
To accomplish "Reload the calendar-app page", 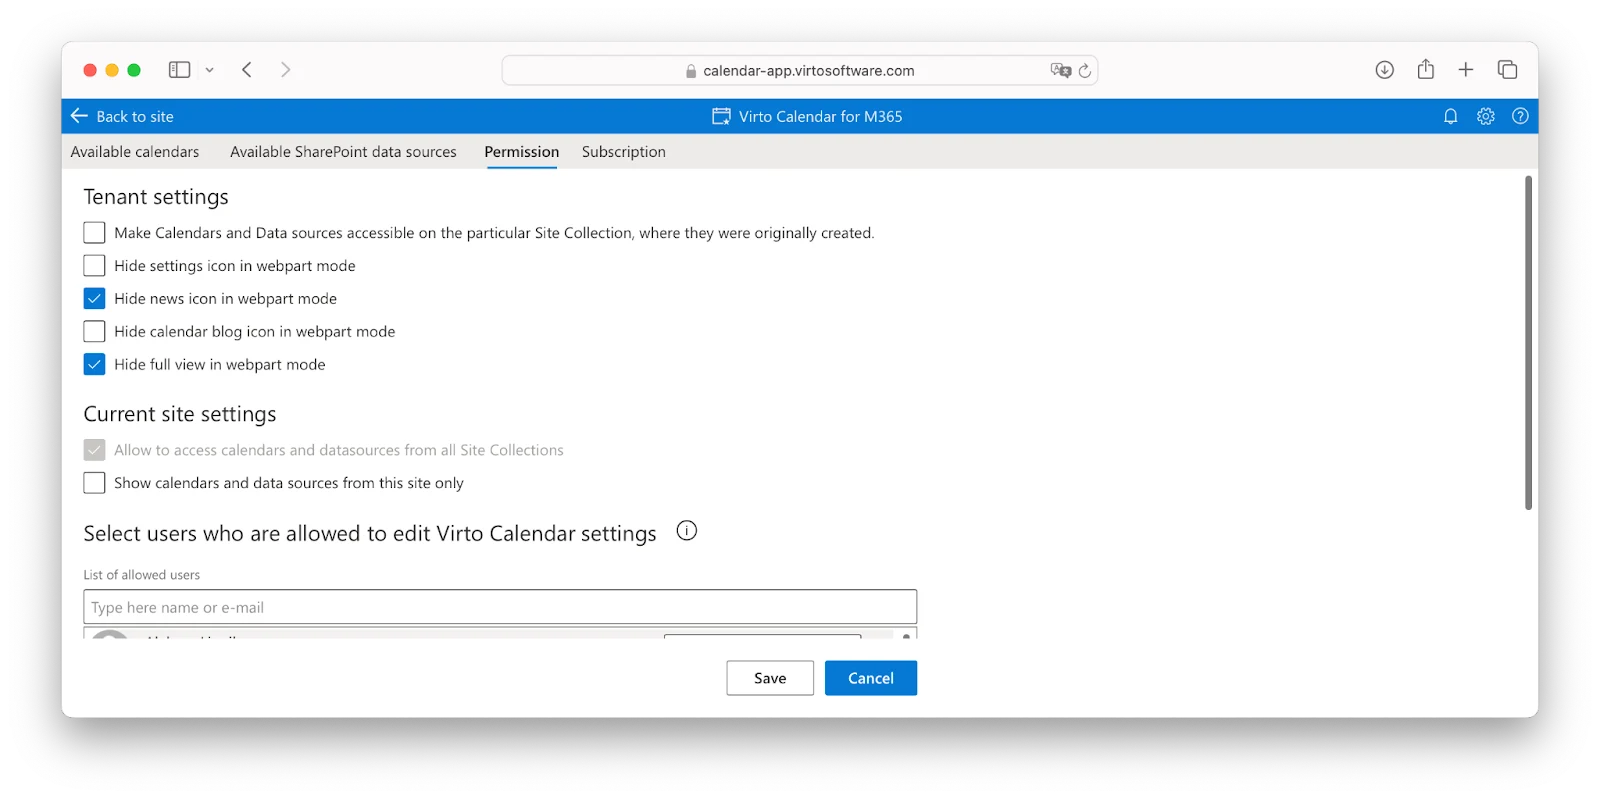I will [x=1085, y=70].
